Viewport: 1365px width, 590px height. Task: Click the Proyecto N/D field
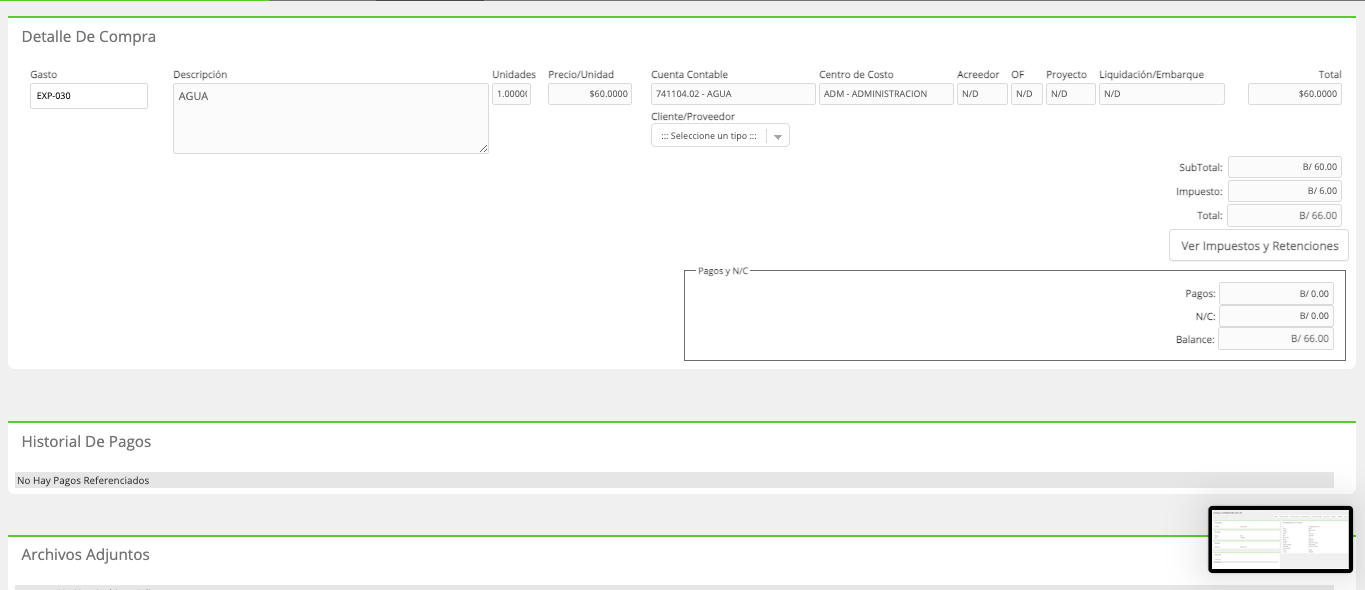tap(1071, 94)
